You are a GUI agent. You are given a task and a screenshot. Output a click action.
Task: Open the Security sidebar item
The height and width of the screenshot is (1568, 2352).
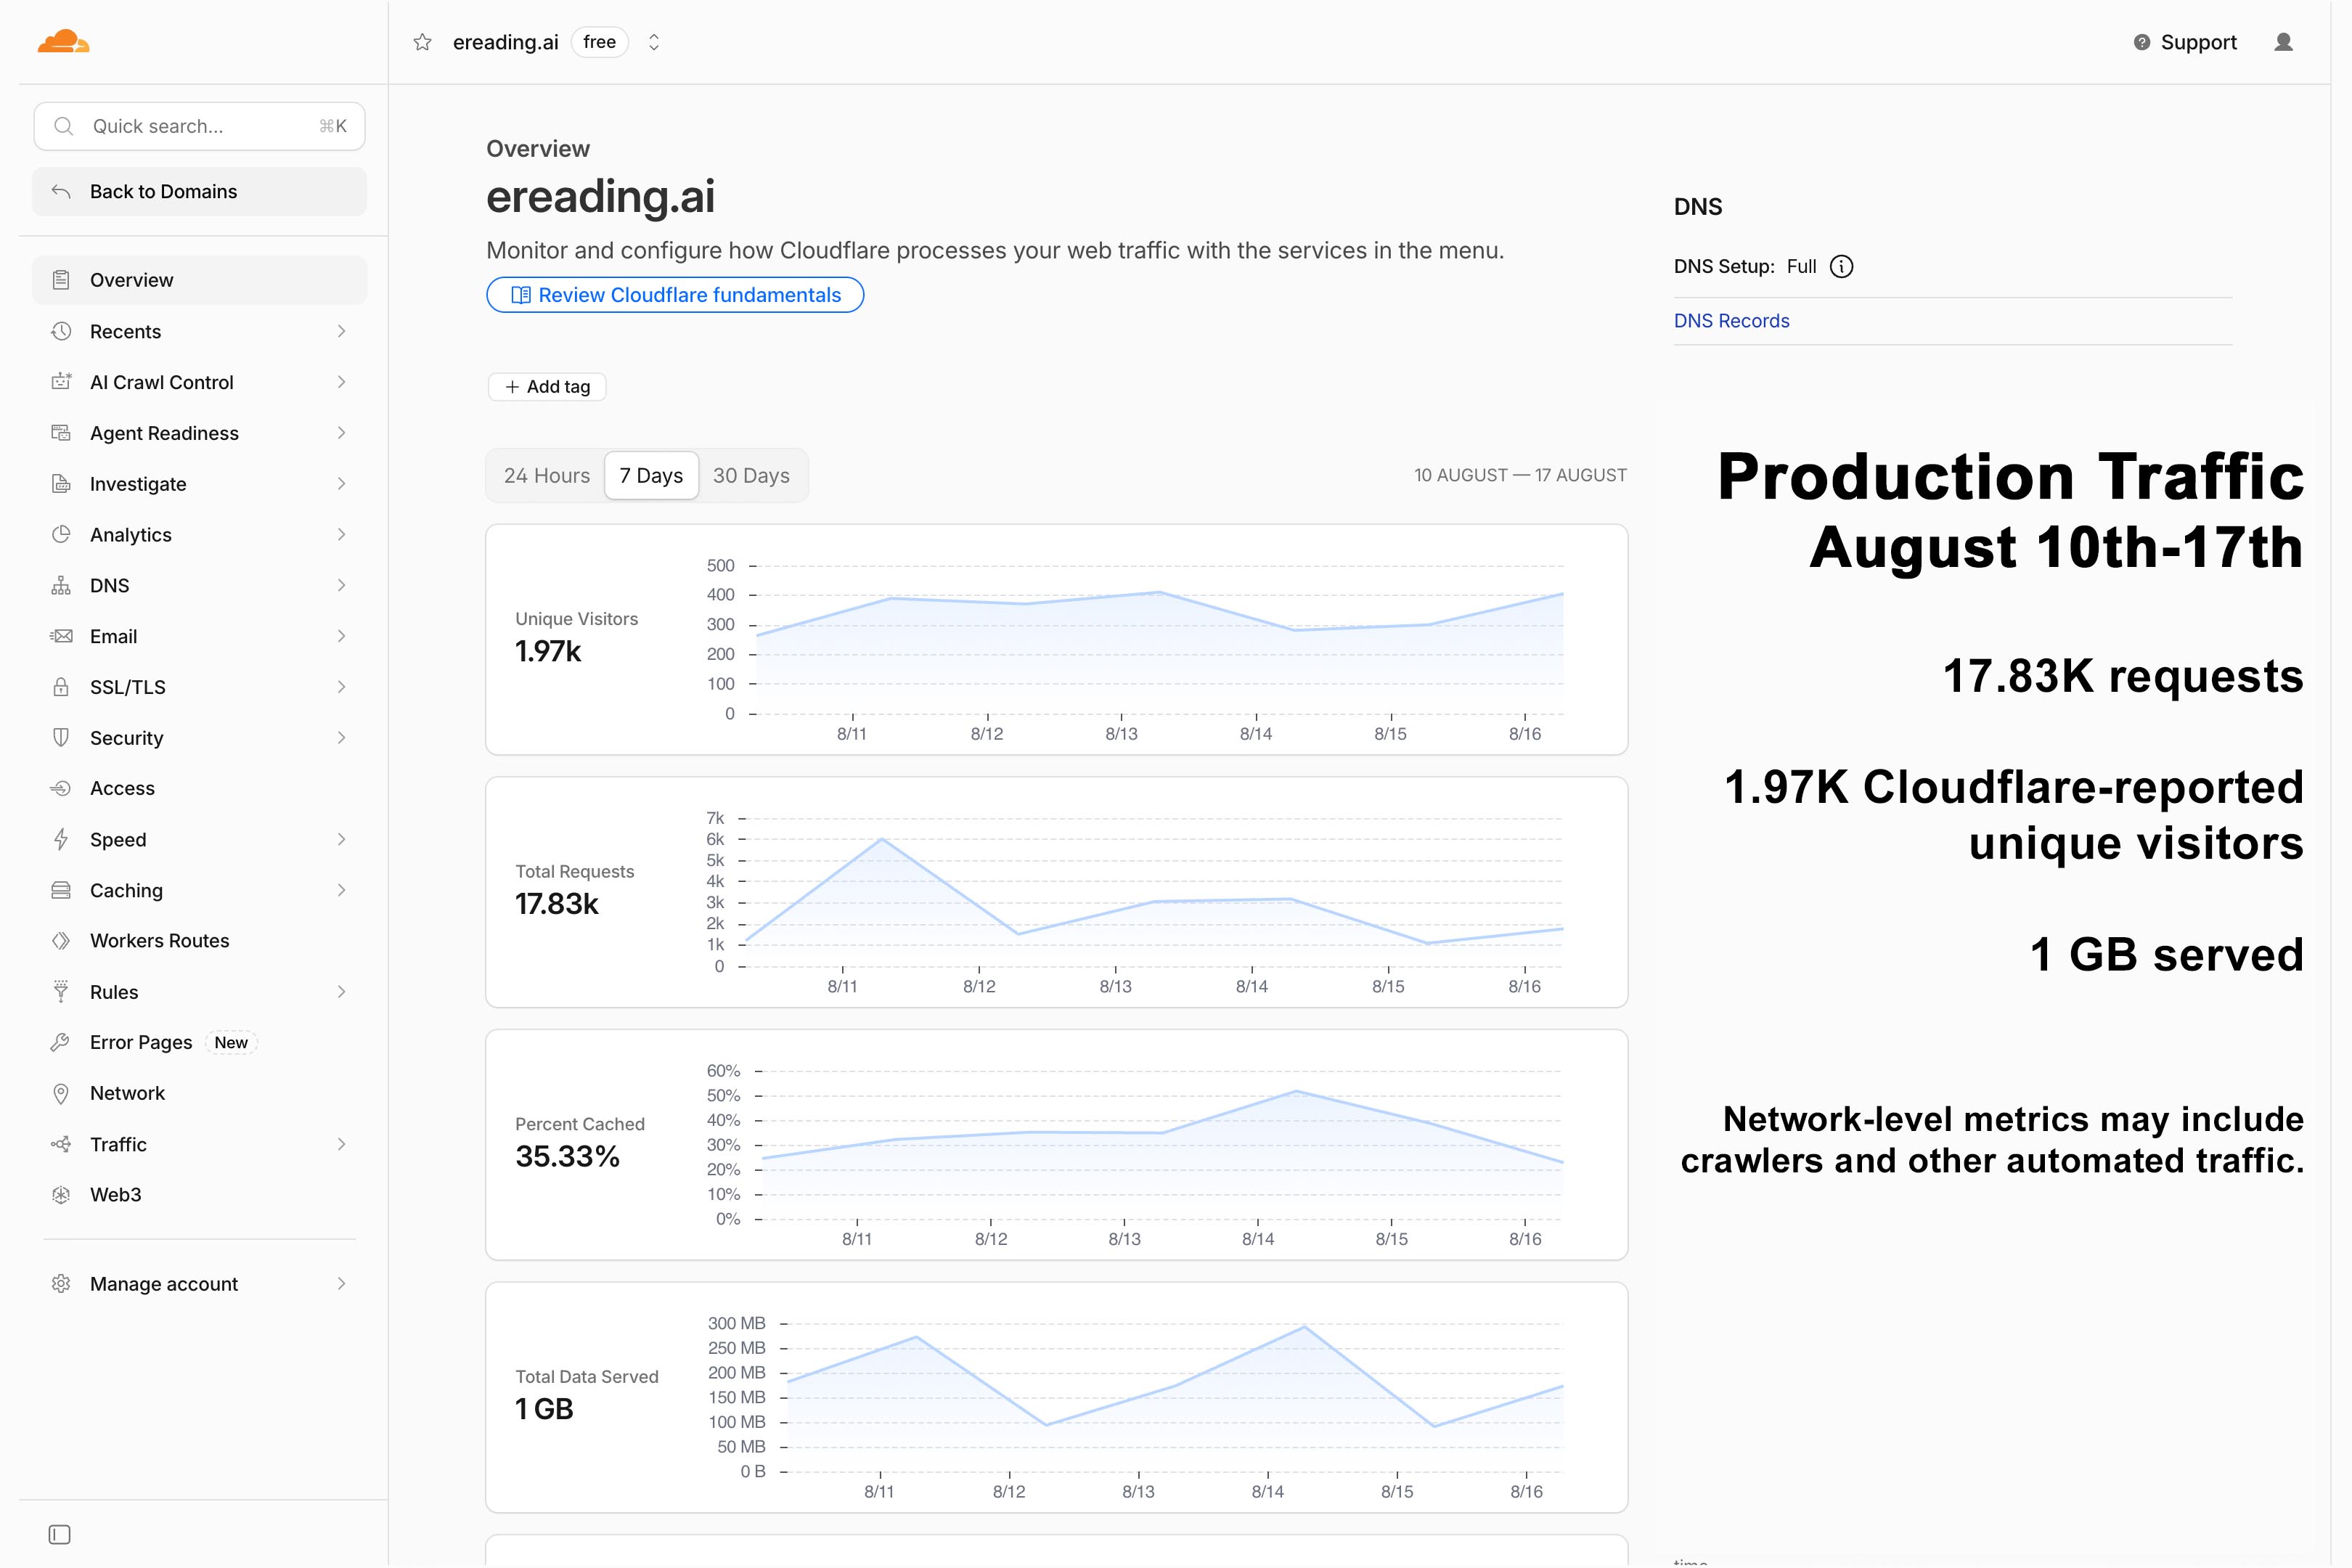pos(199,738)
